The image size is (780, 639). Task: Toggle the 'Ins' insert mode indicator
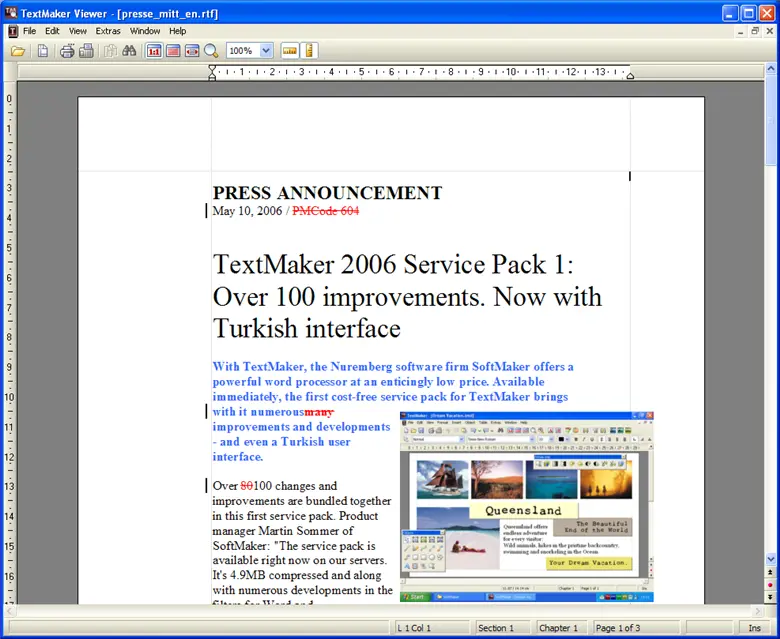pyautogui.click(x=754, y=628)
